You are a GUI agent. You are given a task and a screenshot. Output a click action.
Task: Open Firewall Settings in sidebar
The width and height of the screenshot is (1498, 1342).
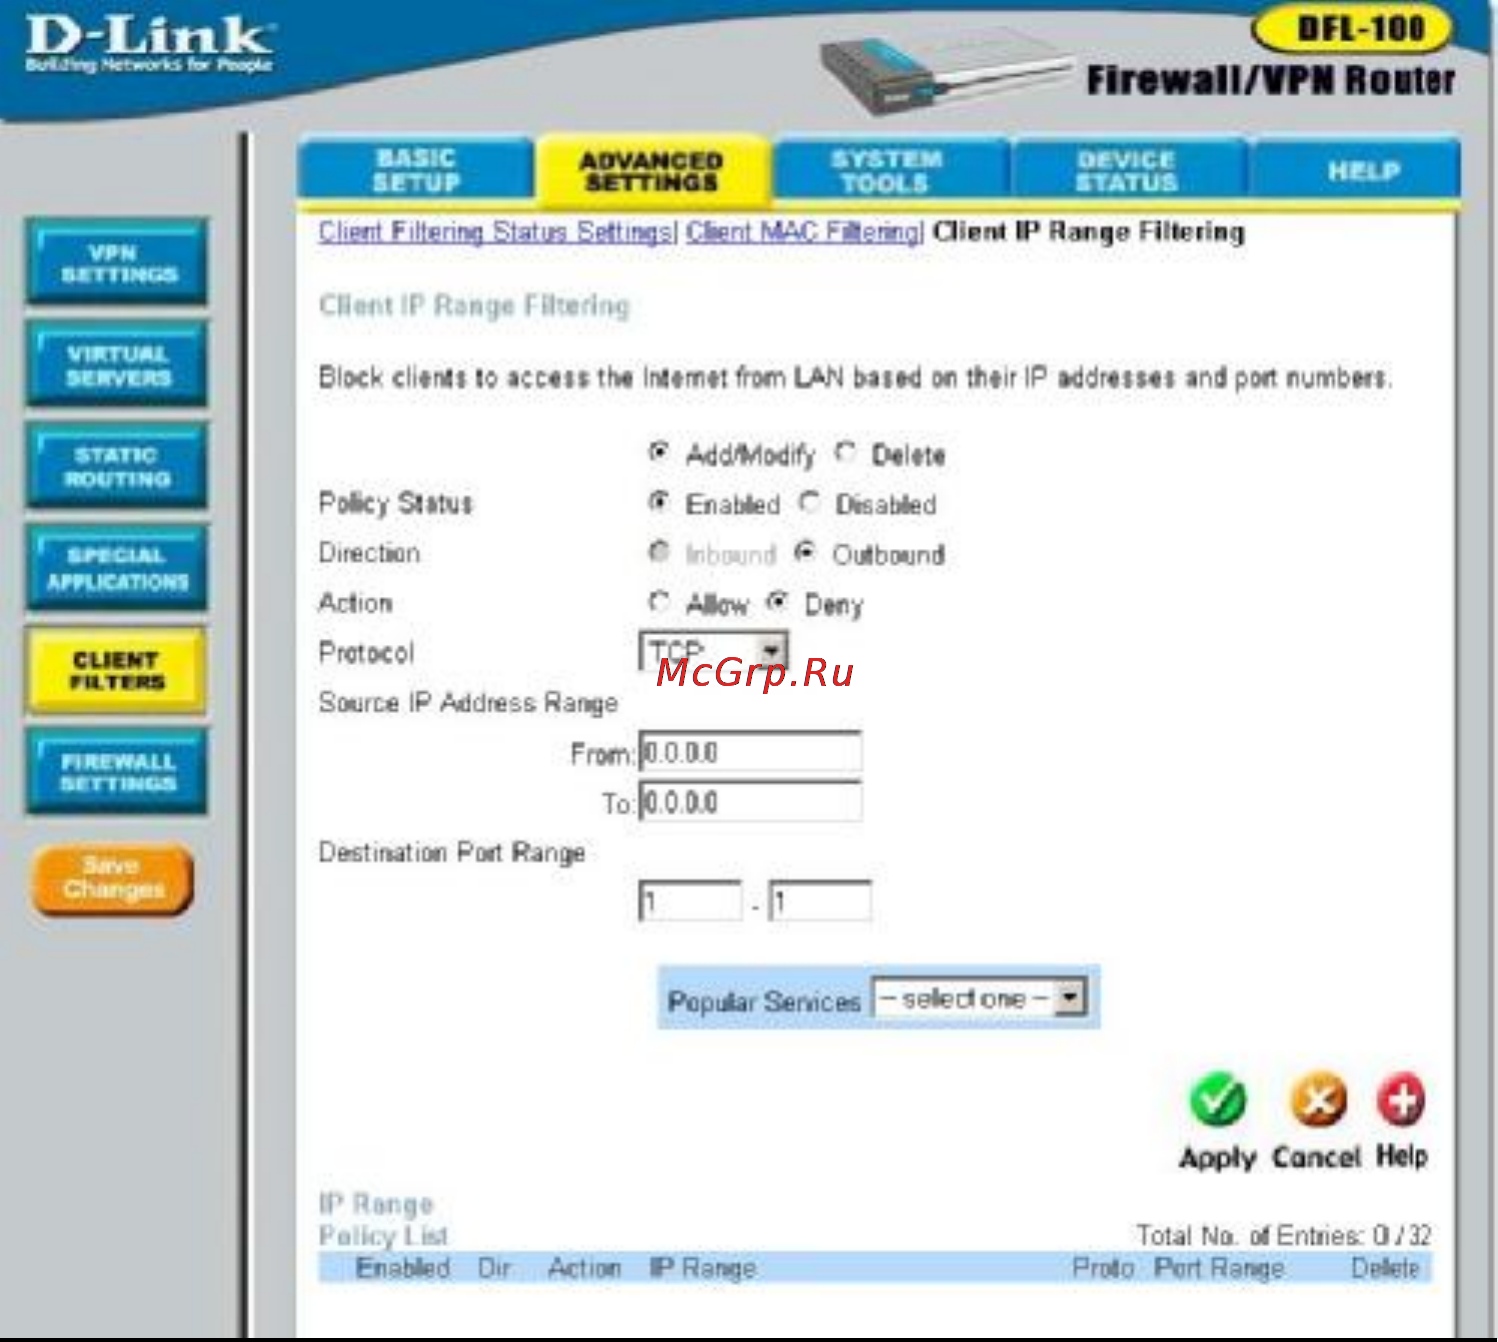117,772
